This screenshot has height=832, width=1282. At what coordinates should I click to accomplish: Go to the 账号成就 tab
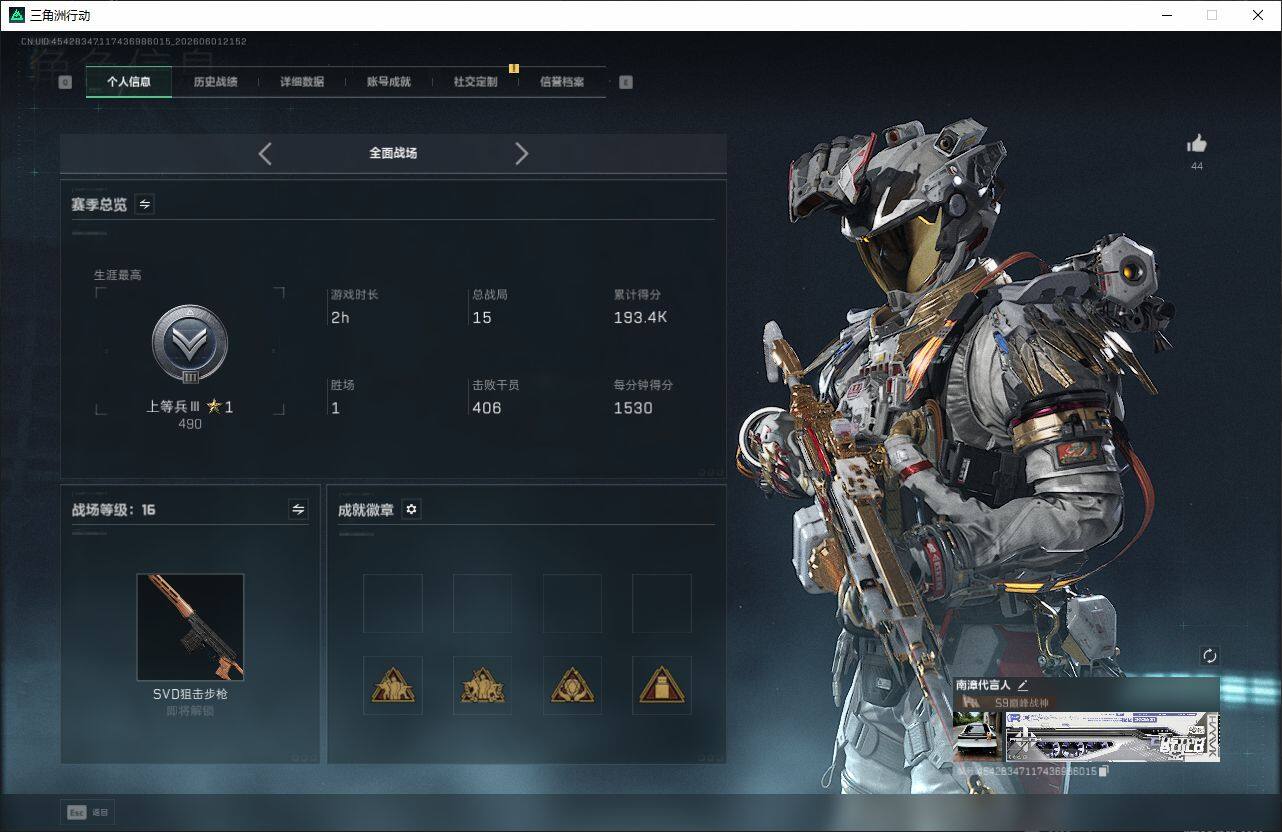[389, 82]
